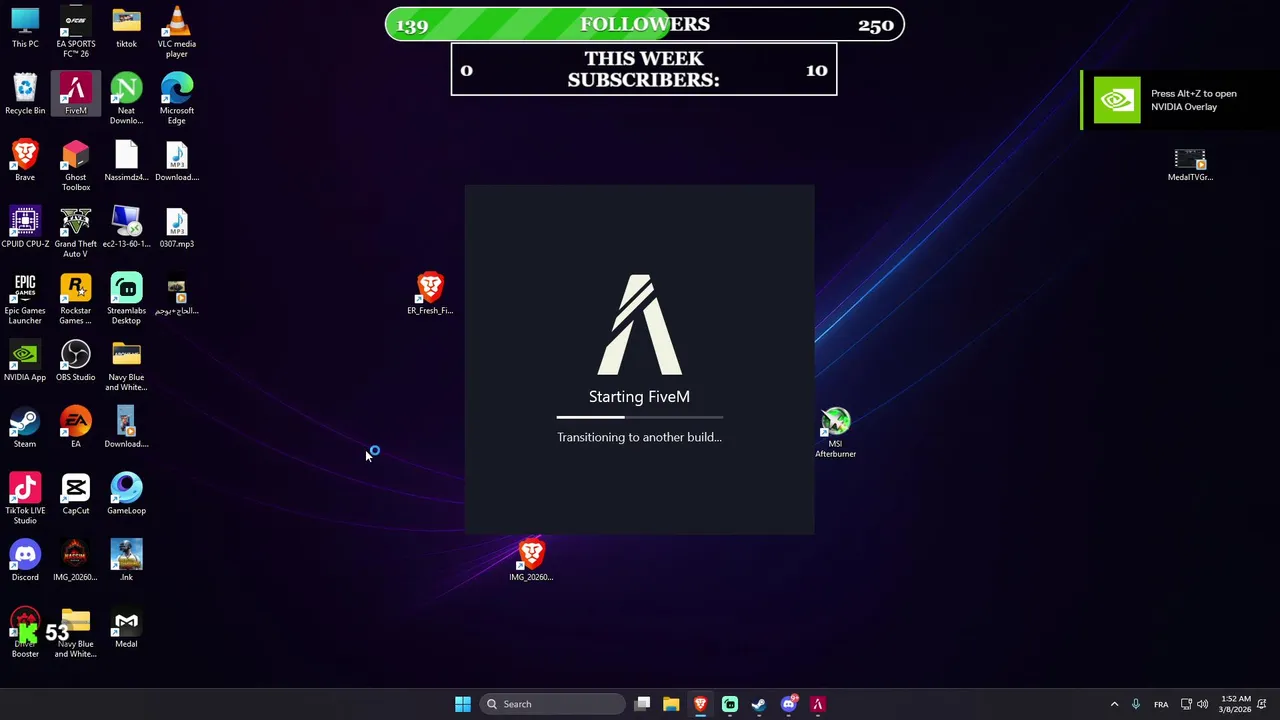Launch the Brave desktop shortcut
Image resolution: width=1280 pixels, height=720 pixels.
tap(25, 161)
